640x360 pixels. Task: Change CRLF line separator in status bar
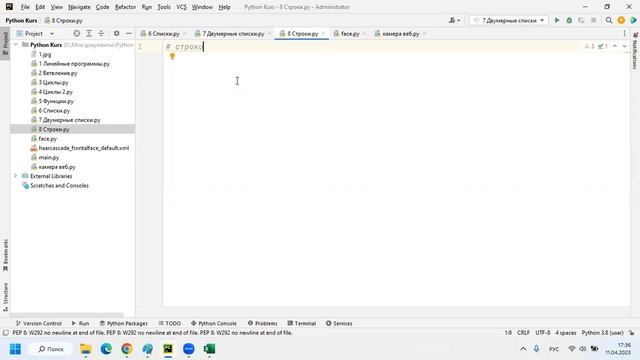point(523,333)
